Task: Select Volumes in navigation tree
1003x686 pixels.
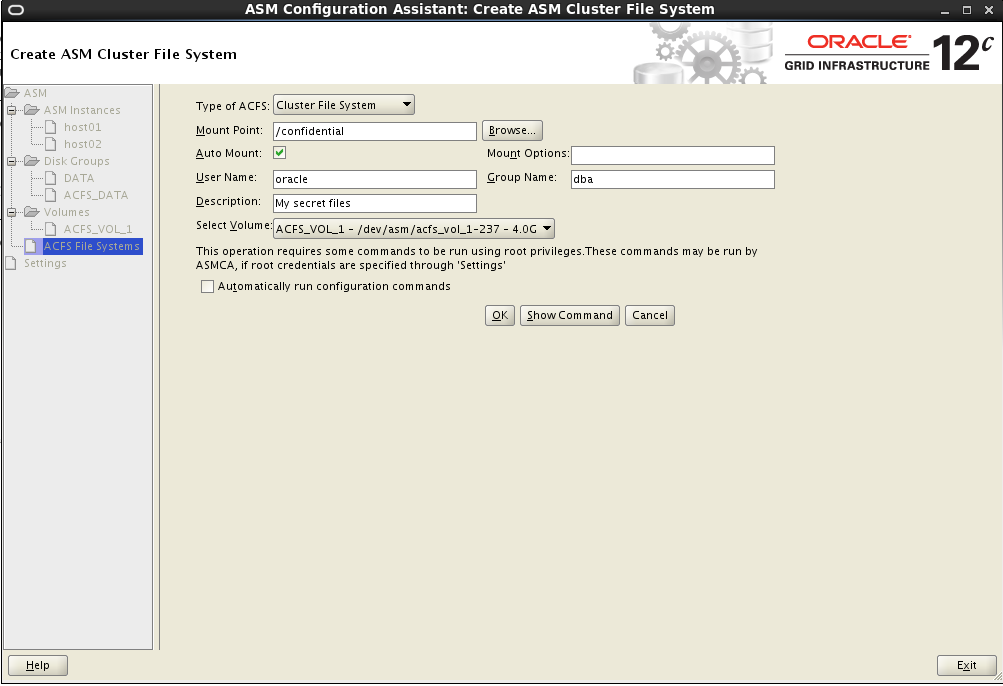Action: (x=67, y=212)
